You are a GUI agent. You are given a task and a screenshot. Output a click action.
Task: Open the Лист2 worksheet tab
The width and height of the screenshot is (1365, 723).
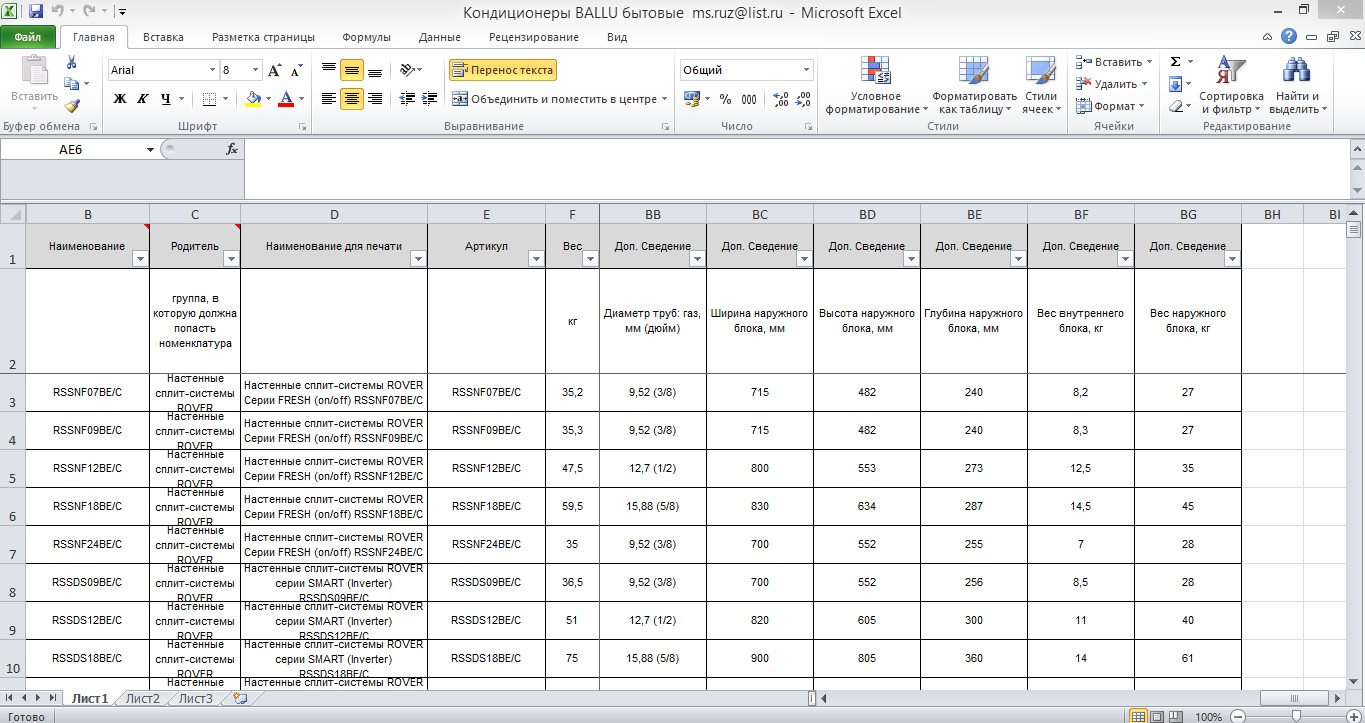pyautogui.click(x=142, y=698)
